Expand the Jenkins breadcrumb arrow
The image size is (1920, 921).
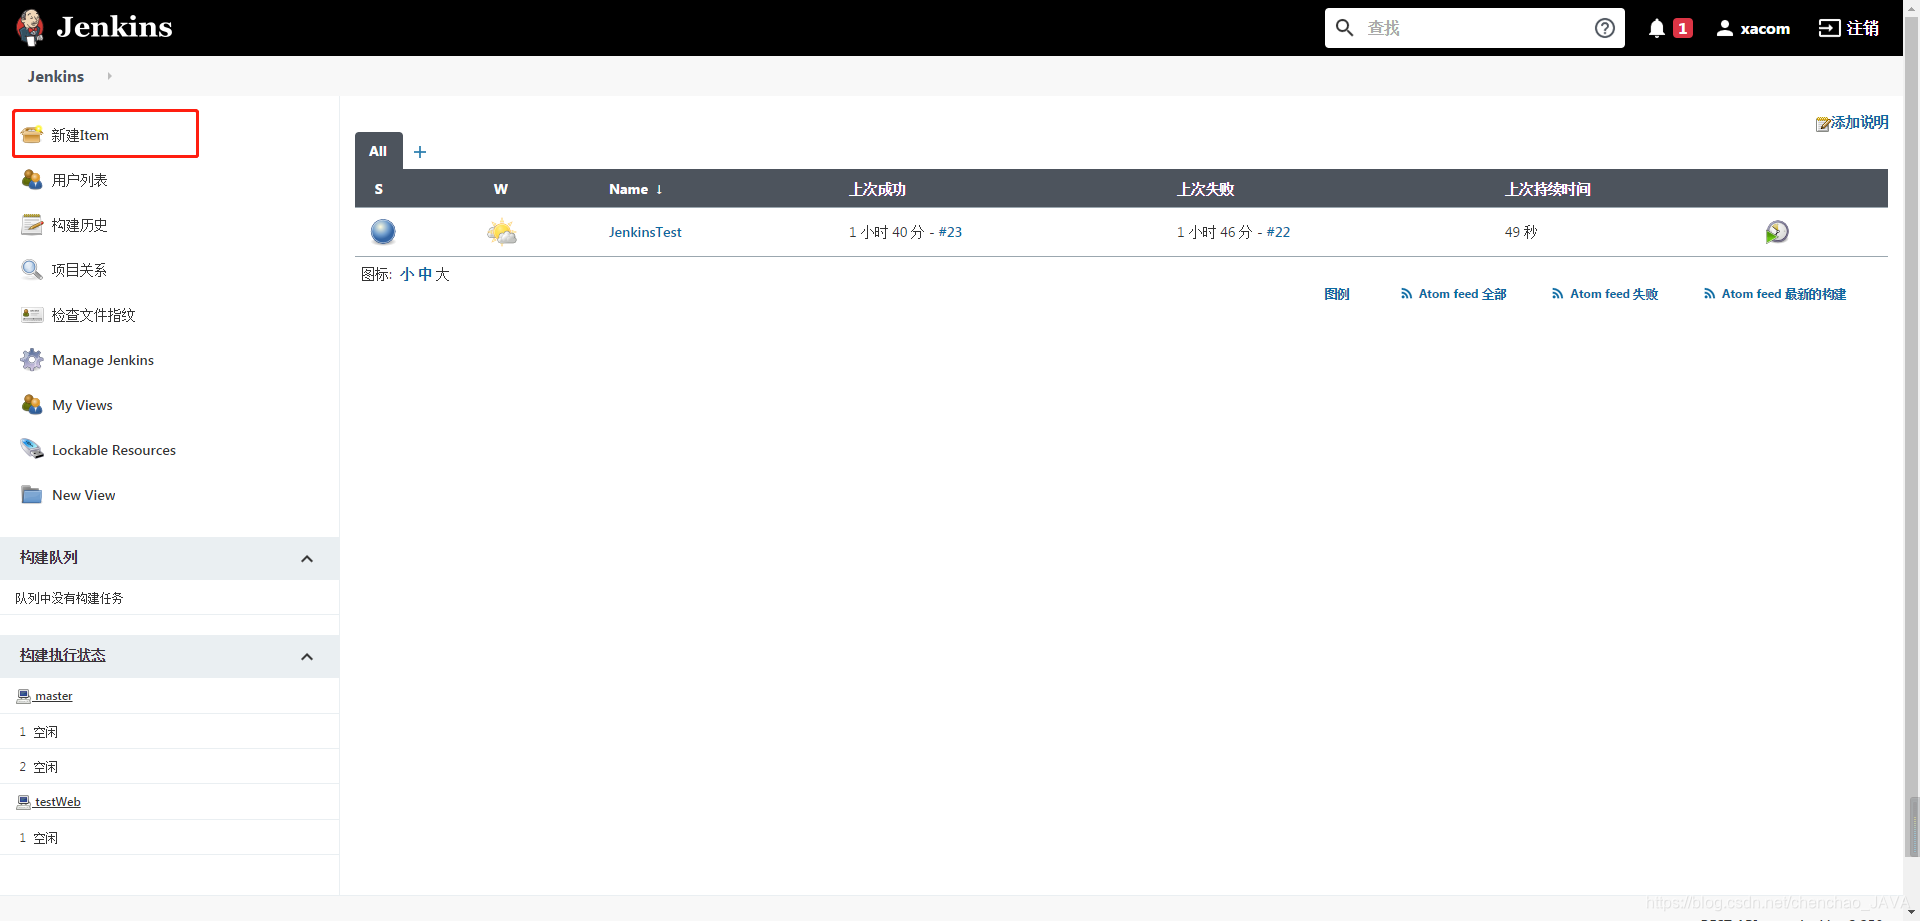pyautogui.click(x=109, y=76)
